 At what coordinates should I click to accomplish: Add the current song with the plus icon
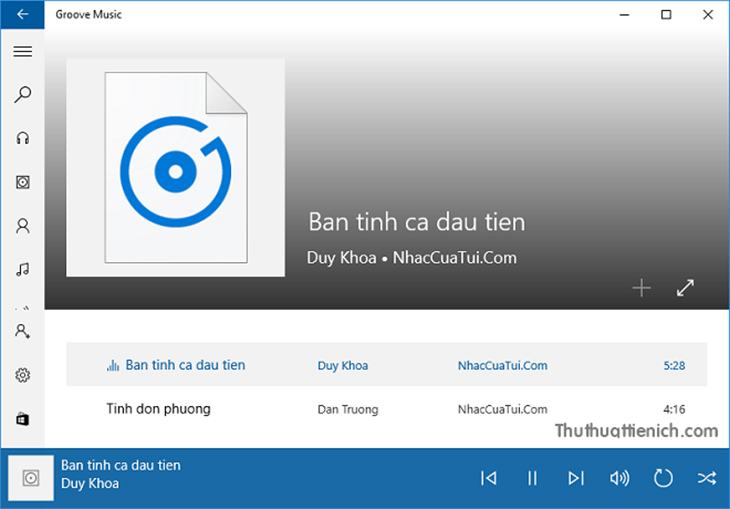641,288
